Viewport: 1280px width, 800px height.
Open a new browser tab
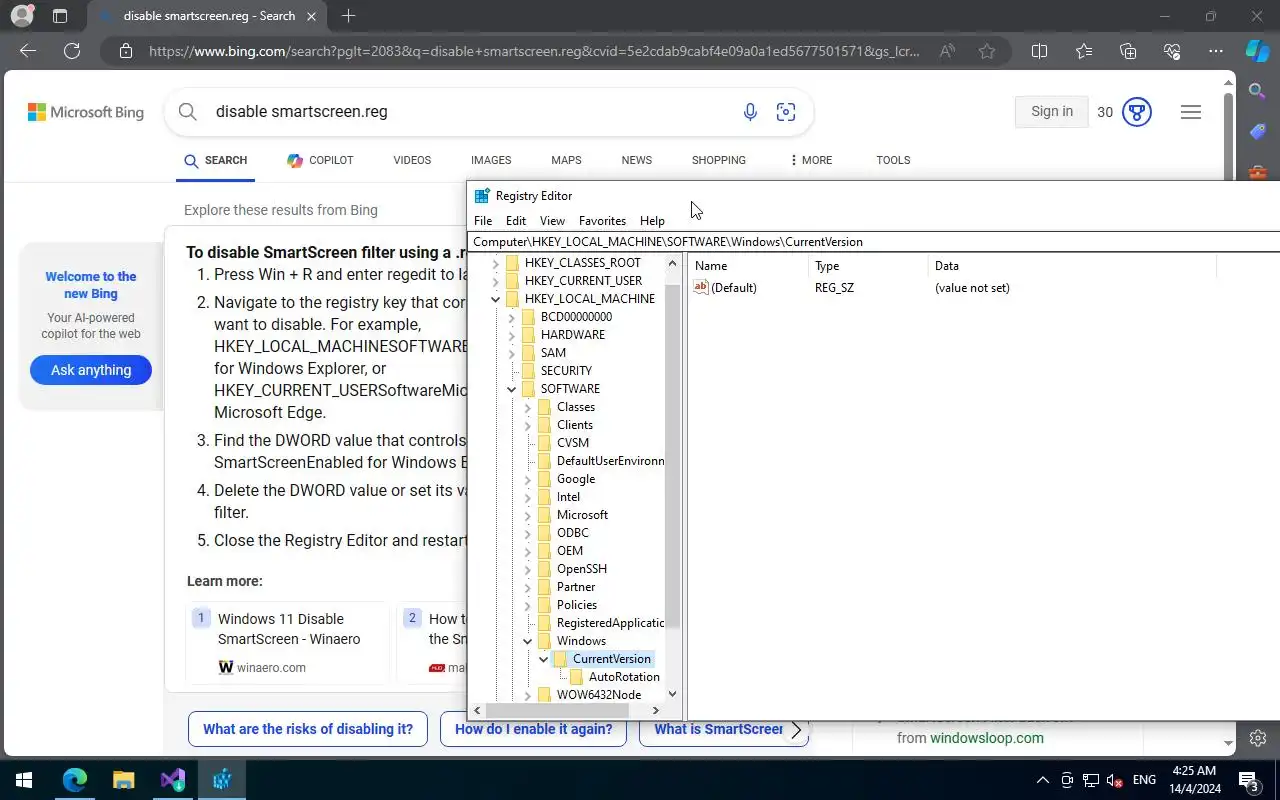tap(348, 16)
